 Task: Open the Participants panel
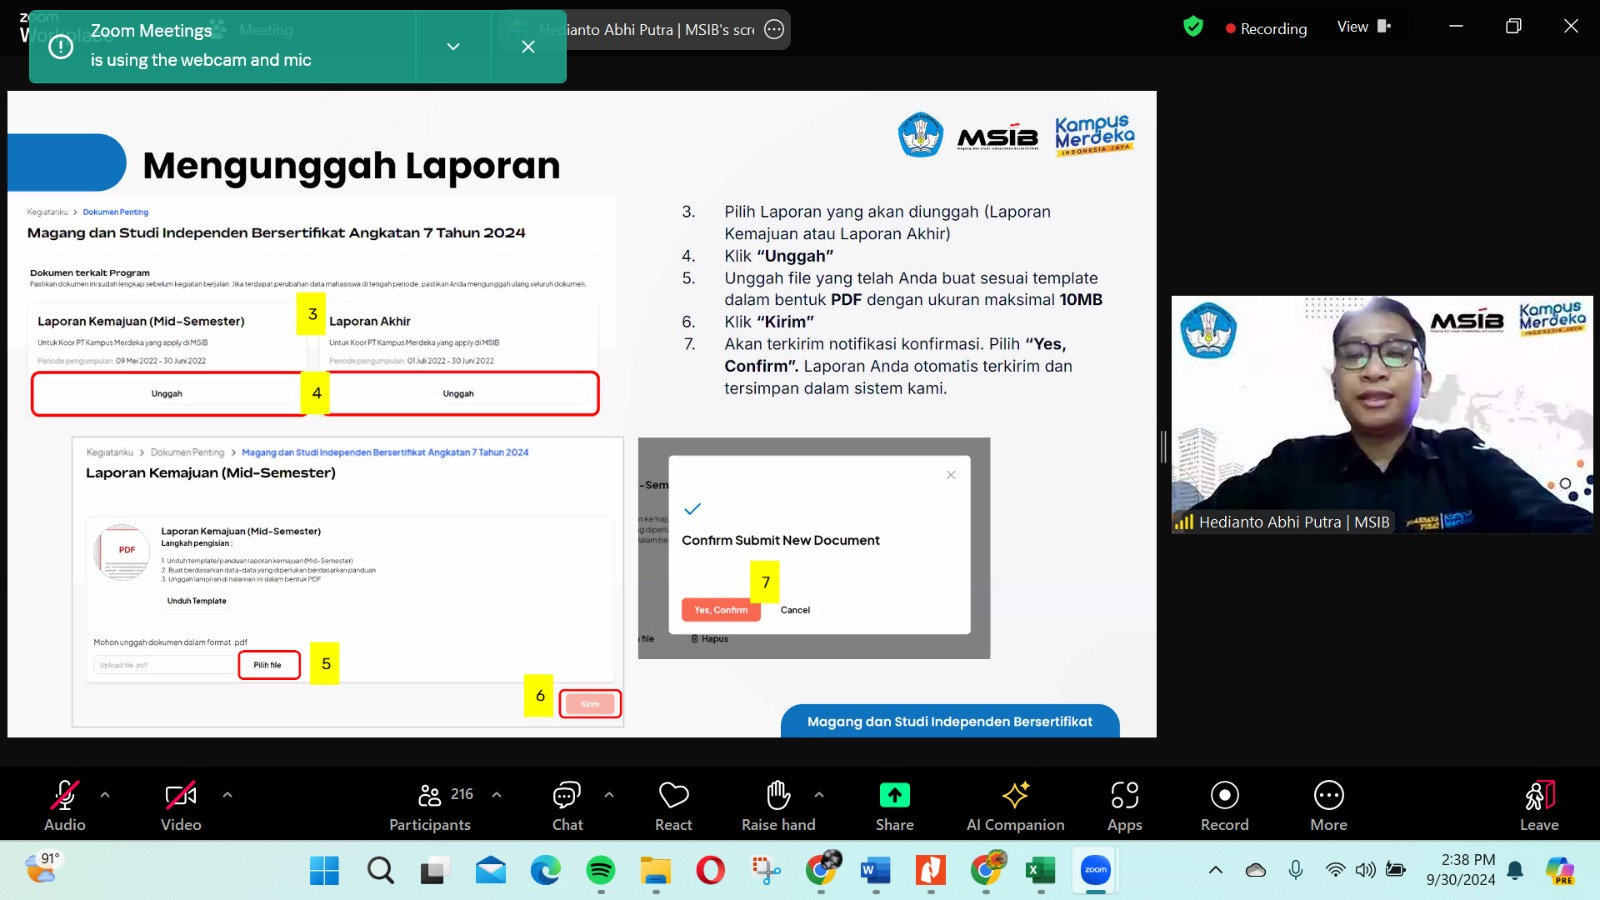click(430, 806)
